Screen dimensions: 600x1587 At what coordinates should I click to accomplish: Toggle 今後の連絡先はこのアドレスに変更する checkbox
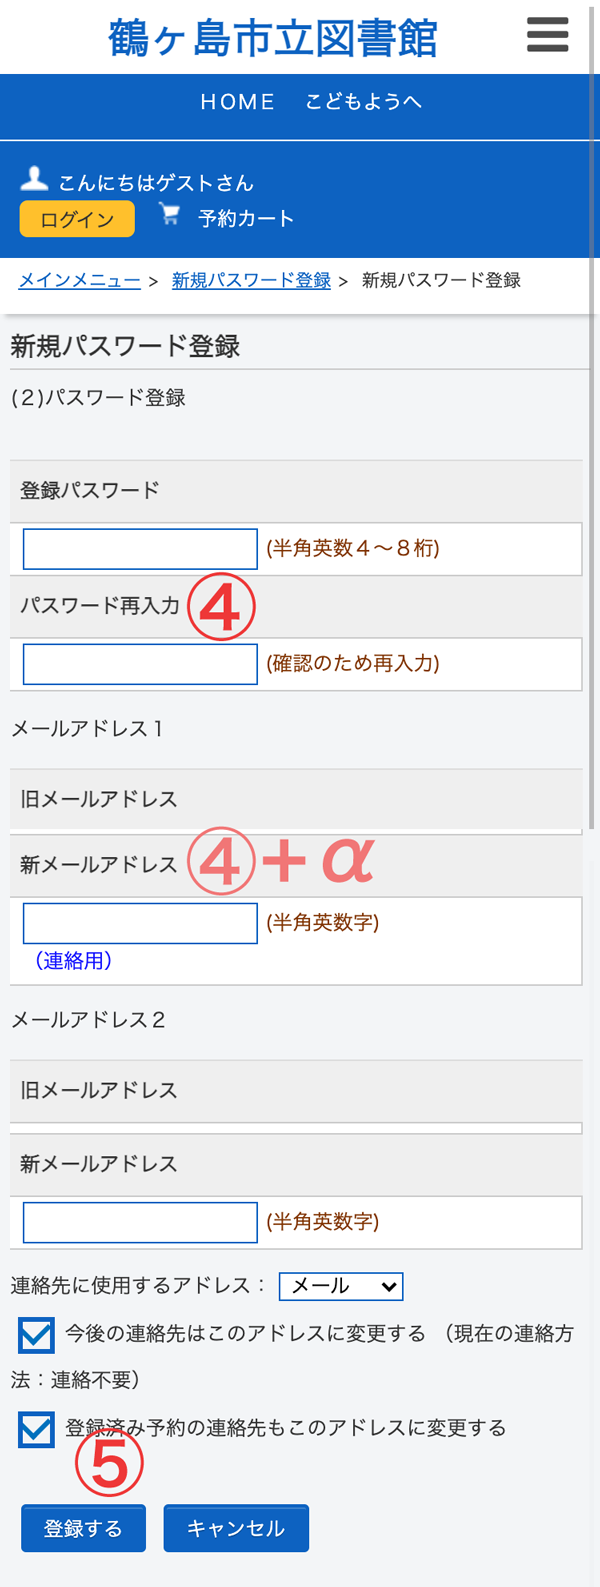point(37,1335)
